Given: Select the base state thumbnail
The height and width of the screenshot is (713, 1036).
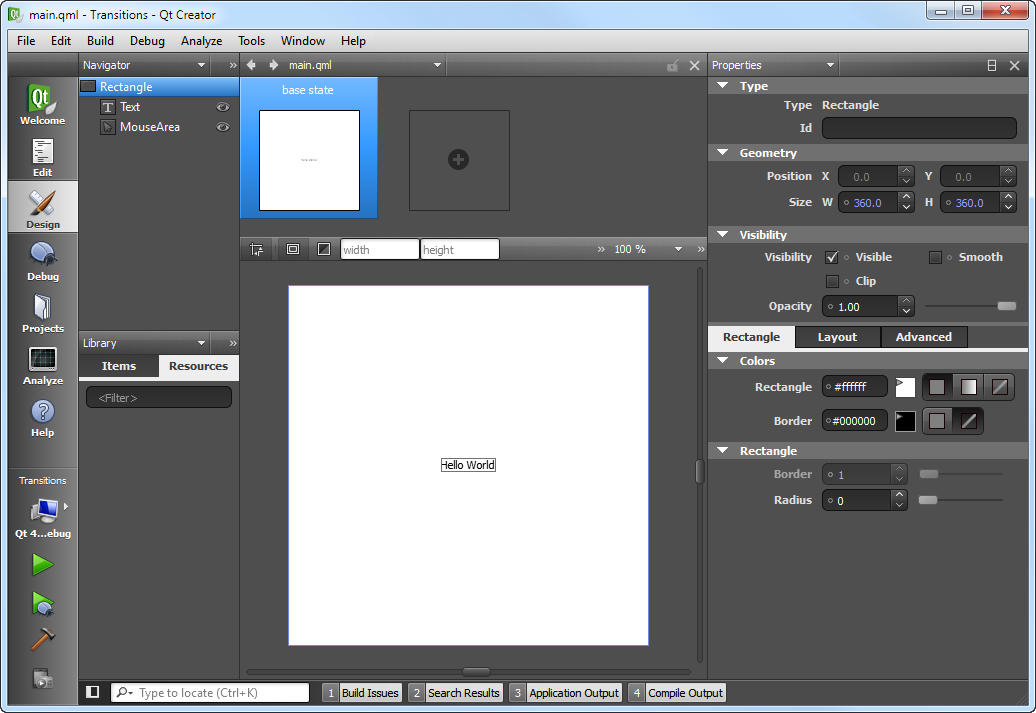Looking at the screenshot, I should point(309,148).
